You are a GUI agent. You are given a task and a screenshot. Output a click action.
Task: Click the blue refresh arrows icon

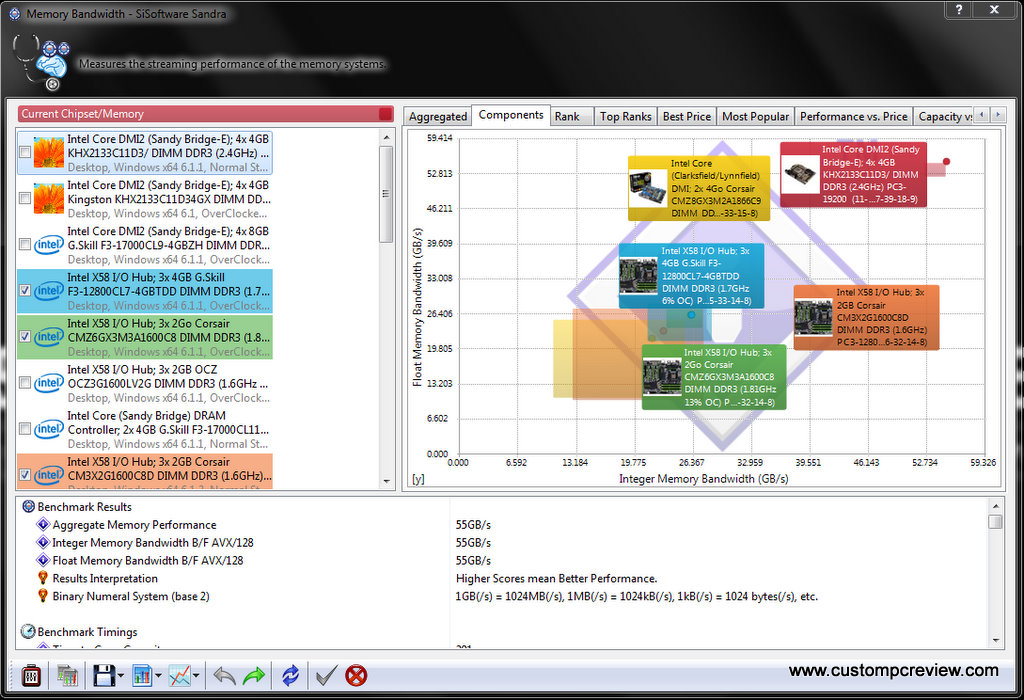point(290,675)
